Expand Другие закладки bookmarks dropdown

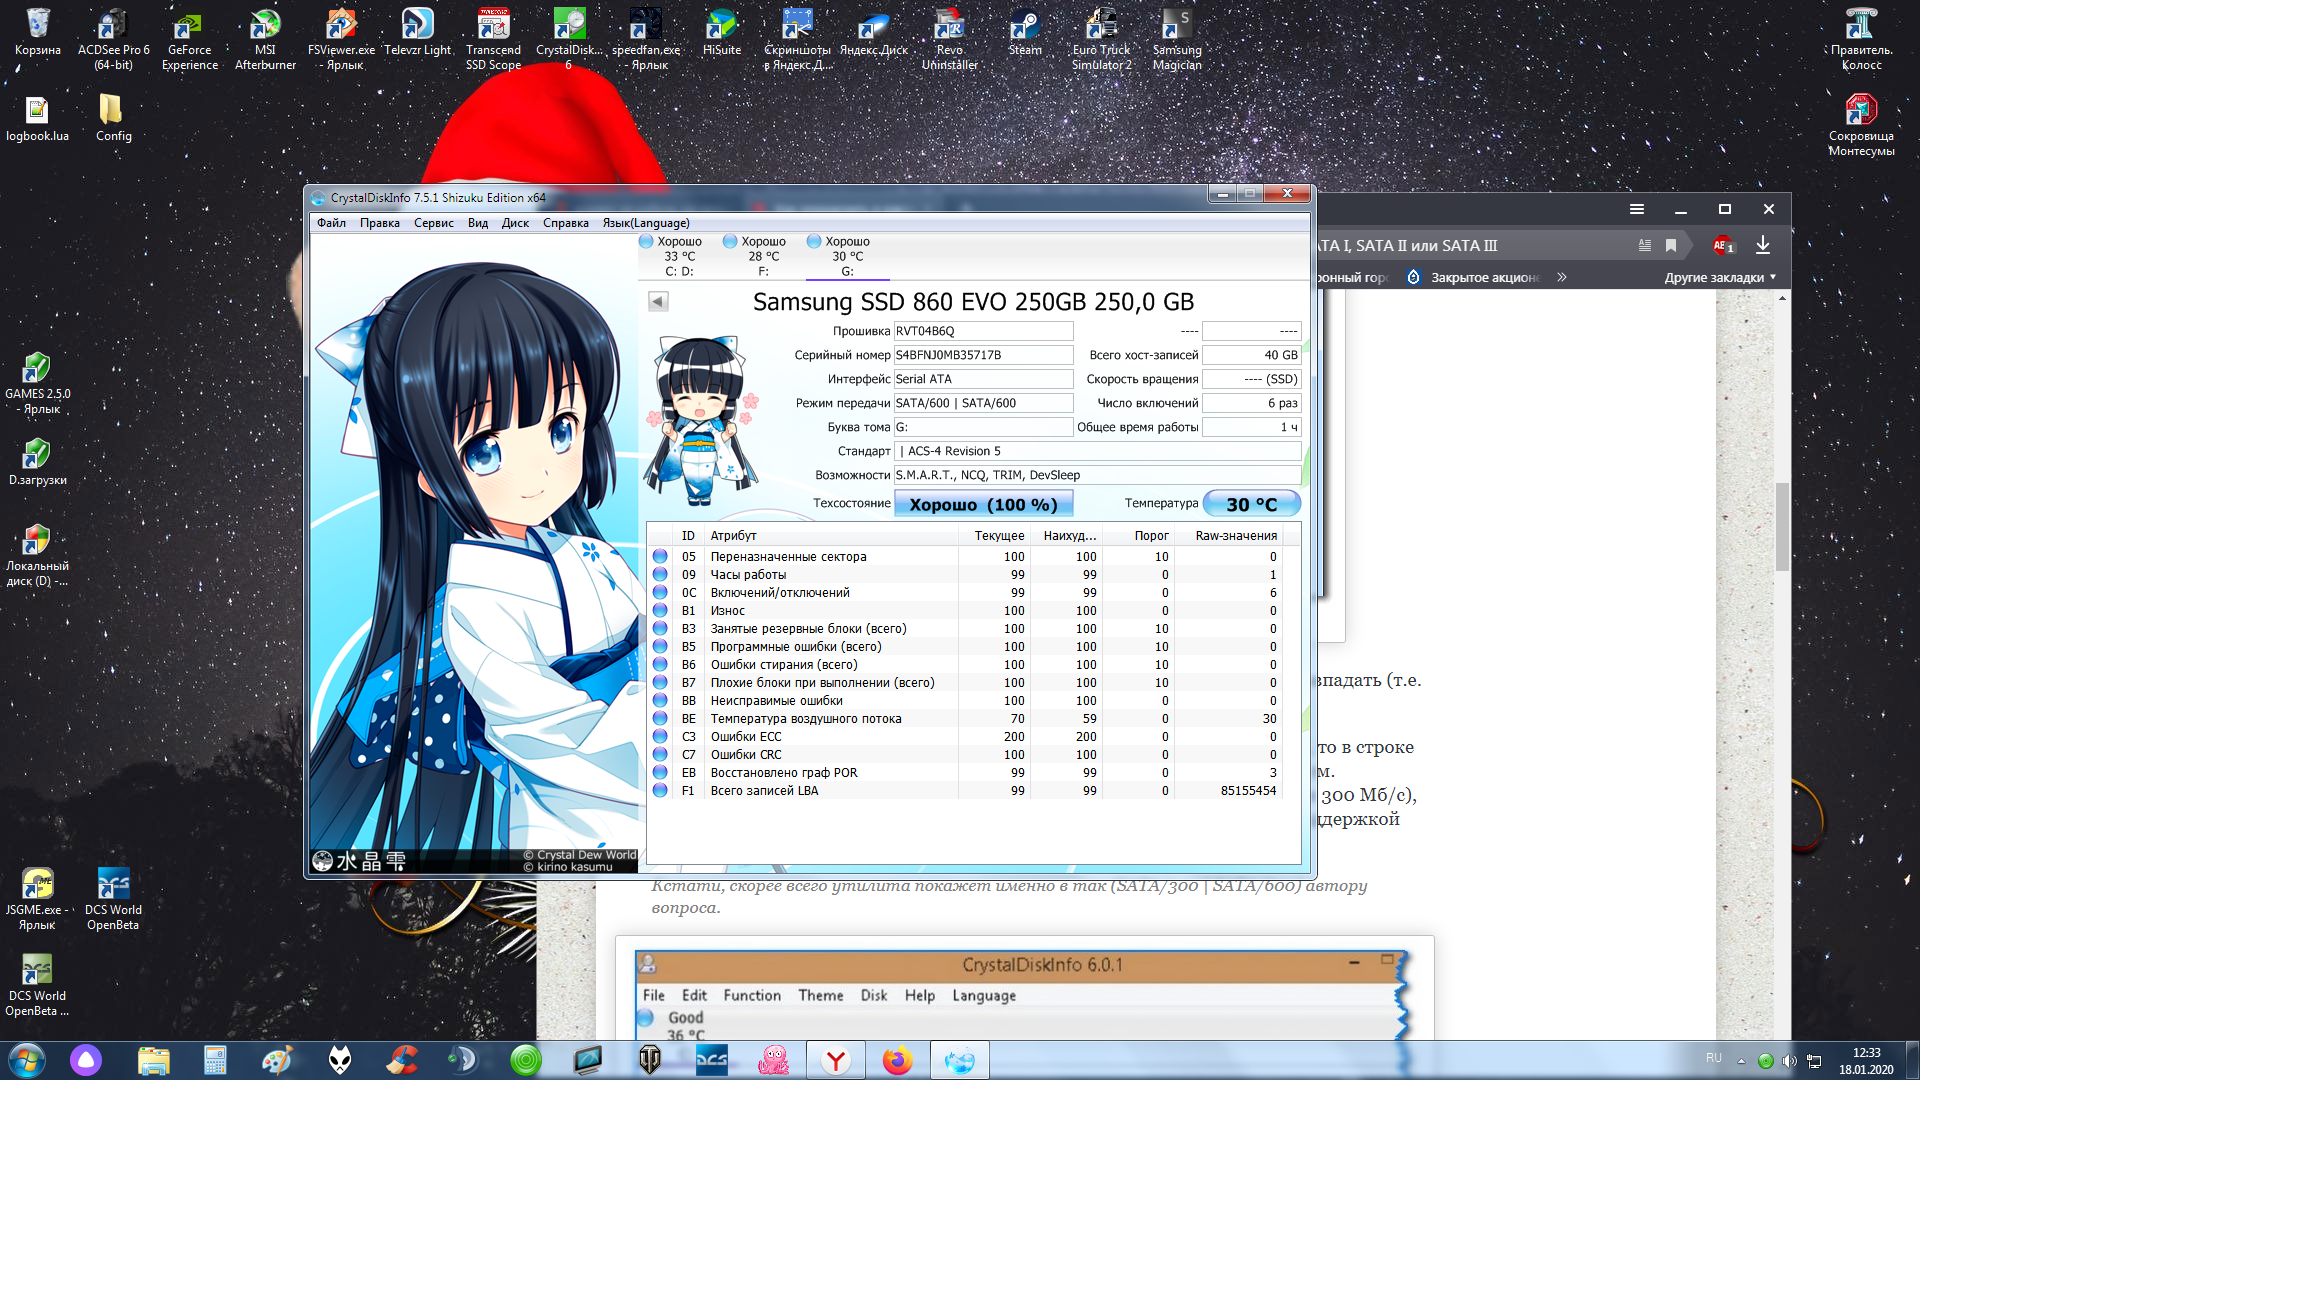point(1720,277)
